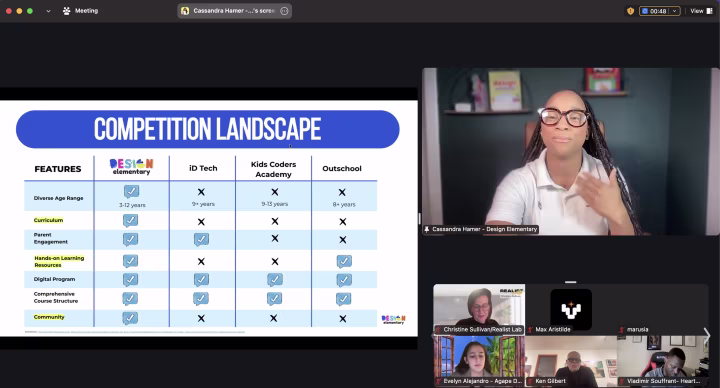Click the Outschool checkmark for Comprehensive Course Structure
The height and width of the screenshot is (388, 720).
(x=343, y=299)
